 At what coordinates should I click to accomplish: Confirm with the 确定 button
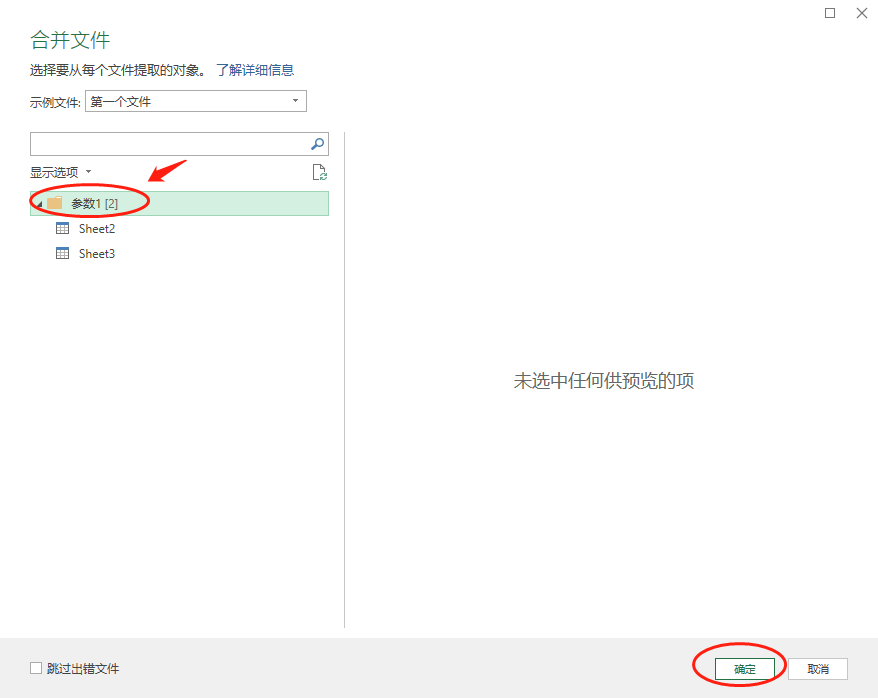pos(745,669)
